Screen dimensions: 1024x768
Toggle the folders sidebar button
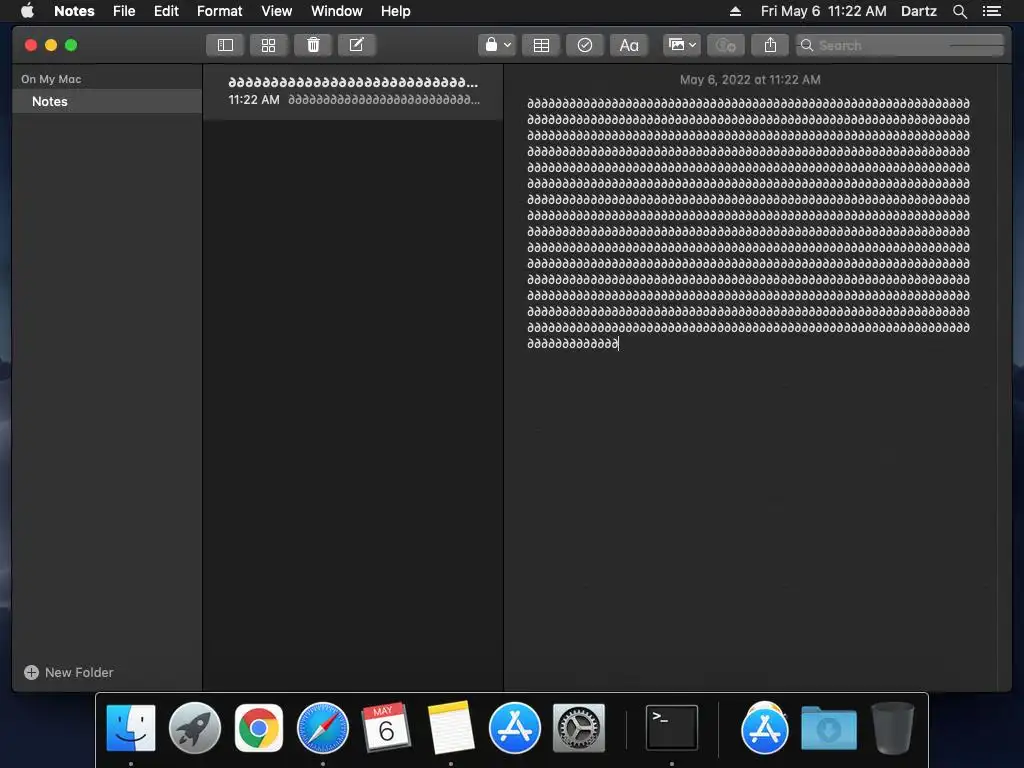225,45
